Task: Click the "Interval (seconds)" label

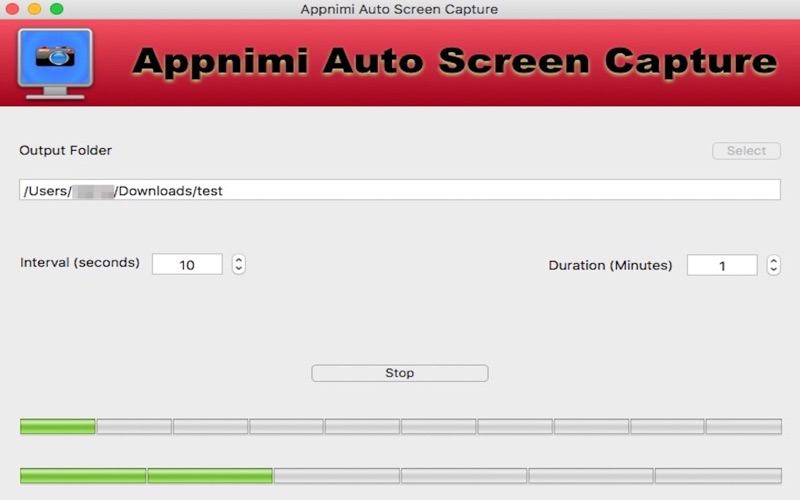Action: pyautogui.click(x=80, y=262)
